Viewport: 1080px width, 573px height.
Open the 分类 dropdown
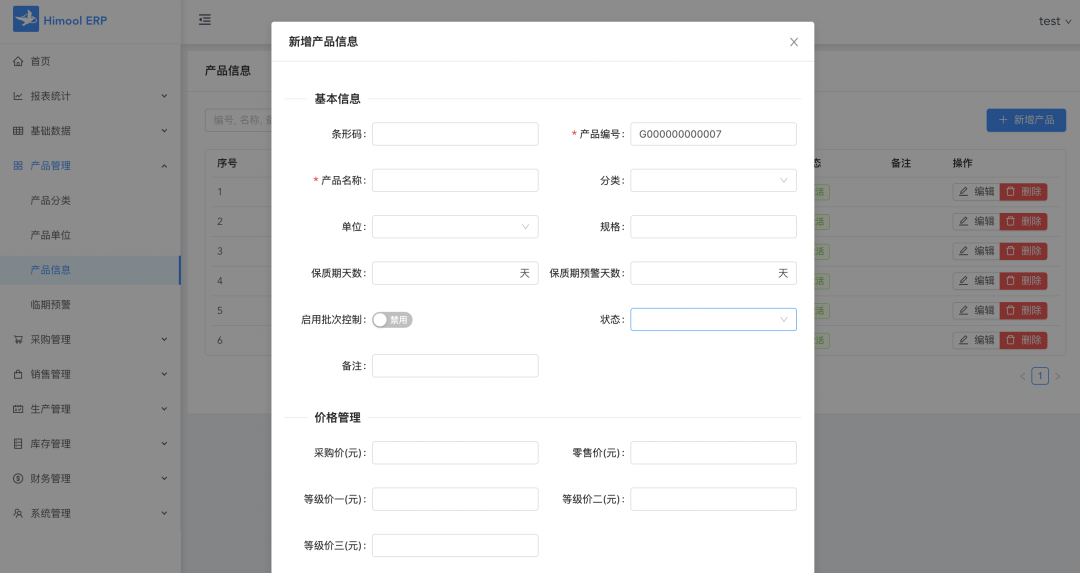(x=713, y=181)
